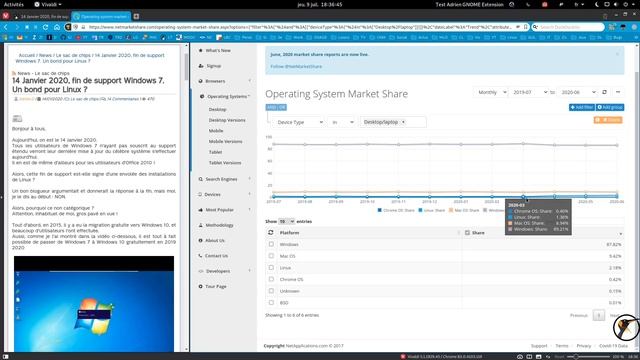Click the Add group button

pos(610,107)
